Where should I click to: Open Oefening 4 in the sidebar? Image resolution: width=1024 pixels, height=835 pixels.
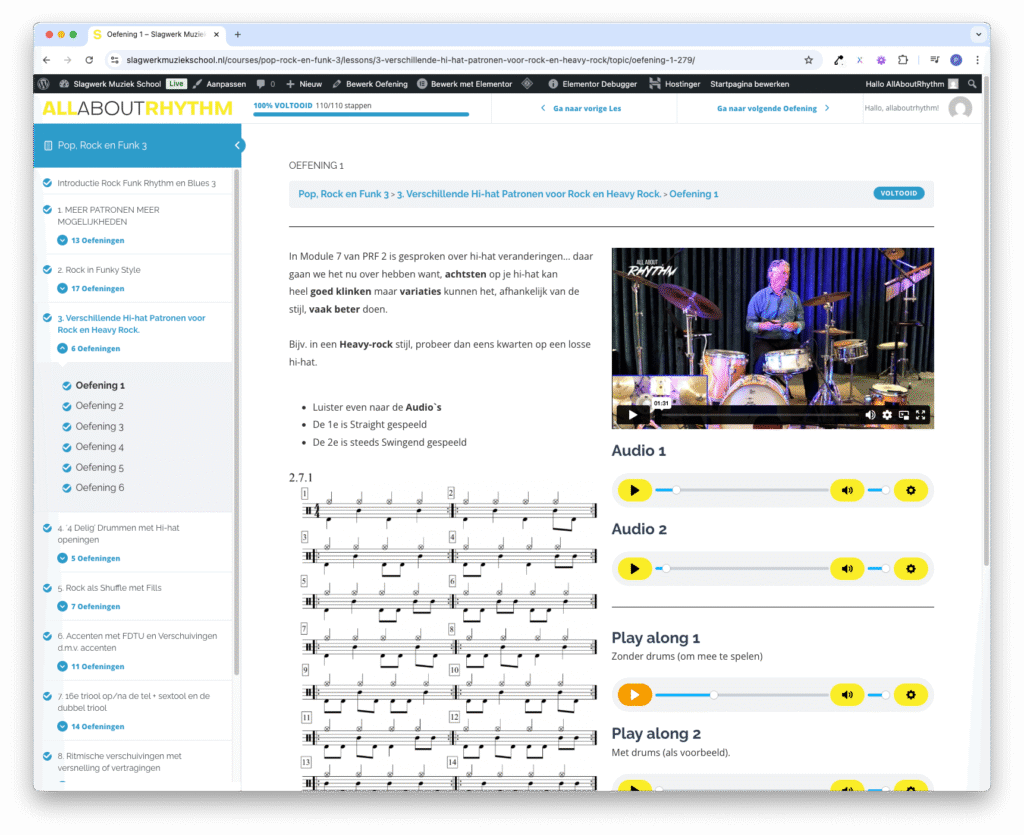click(x=99, y=447)
